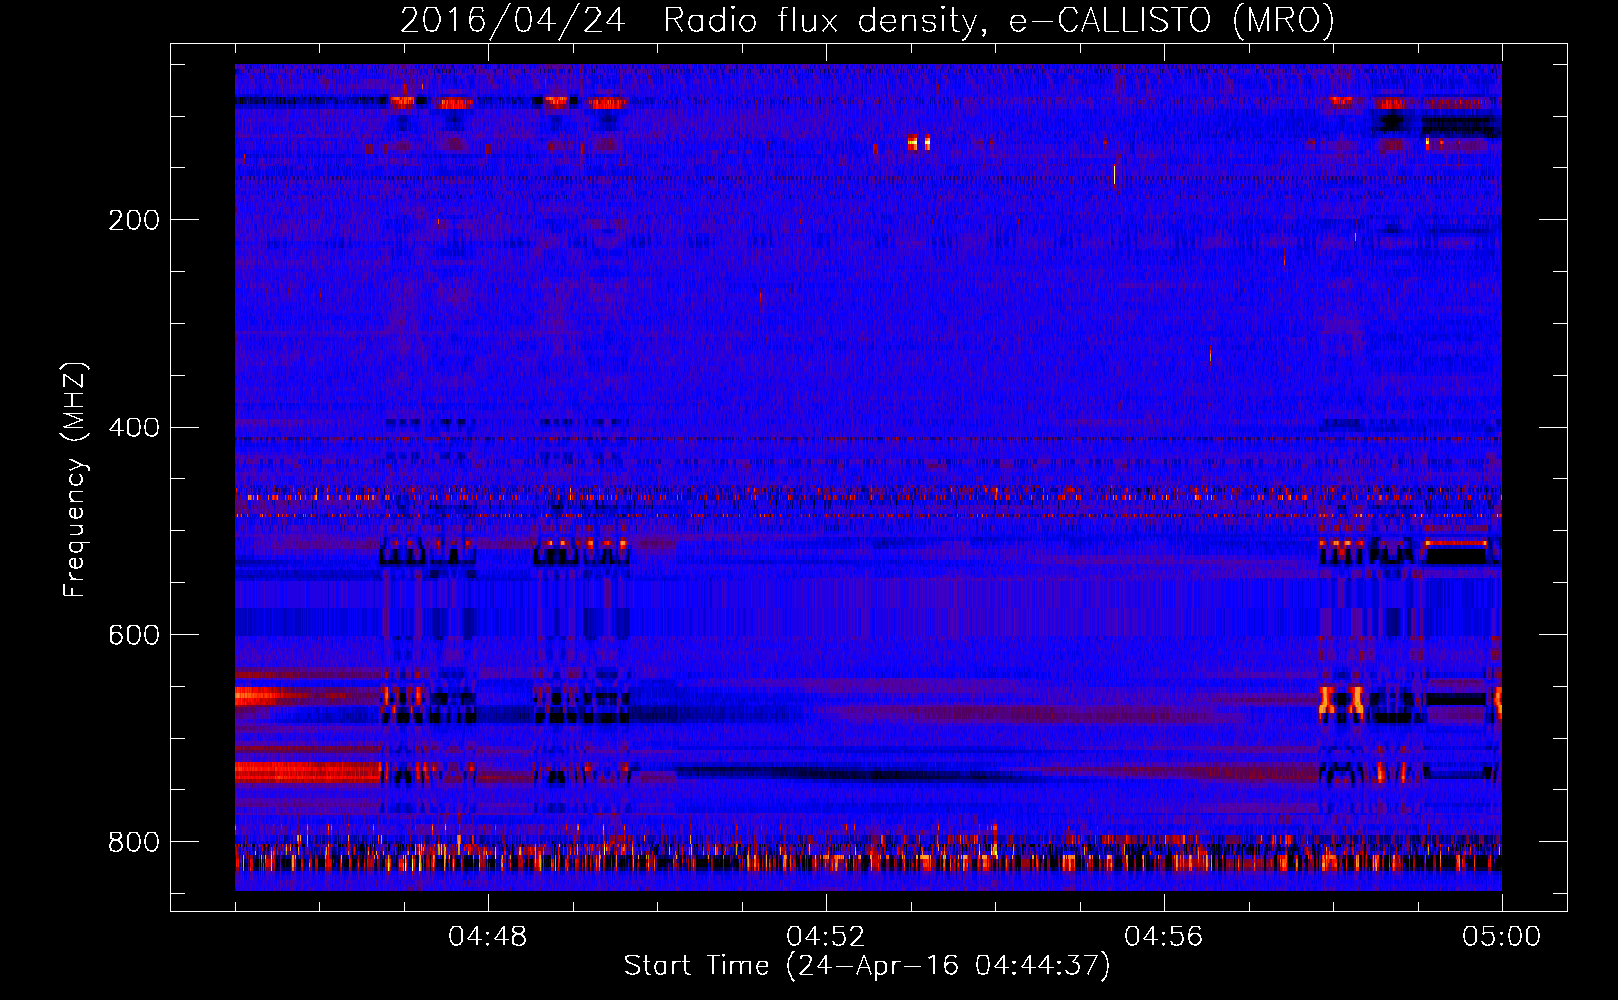
Task: Click the date "2016/04/24" in the title
Action: pos(513,20)
